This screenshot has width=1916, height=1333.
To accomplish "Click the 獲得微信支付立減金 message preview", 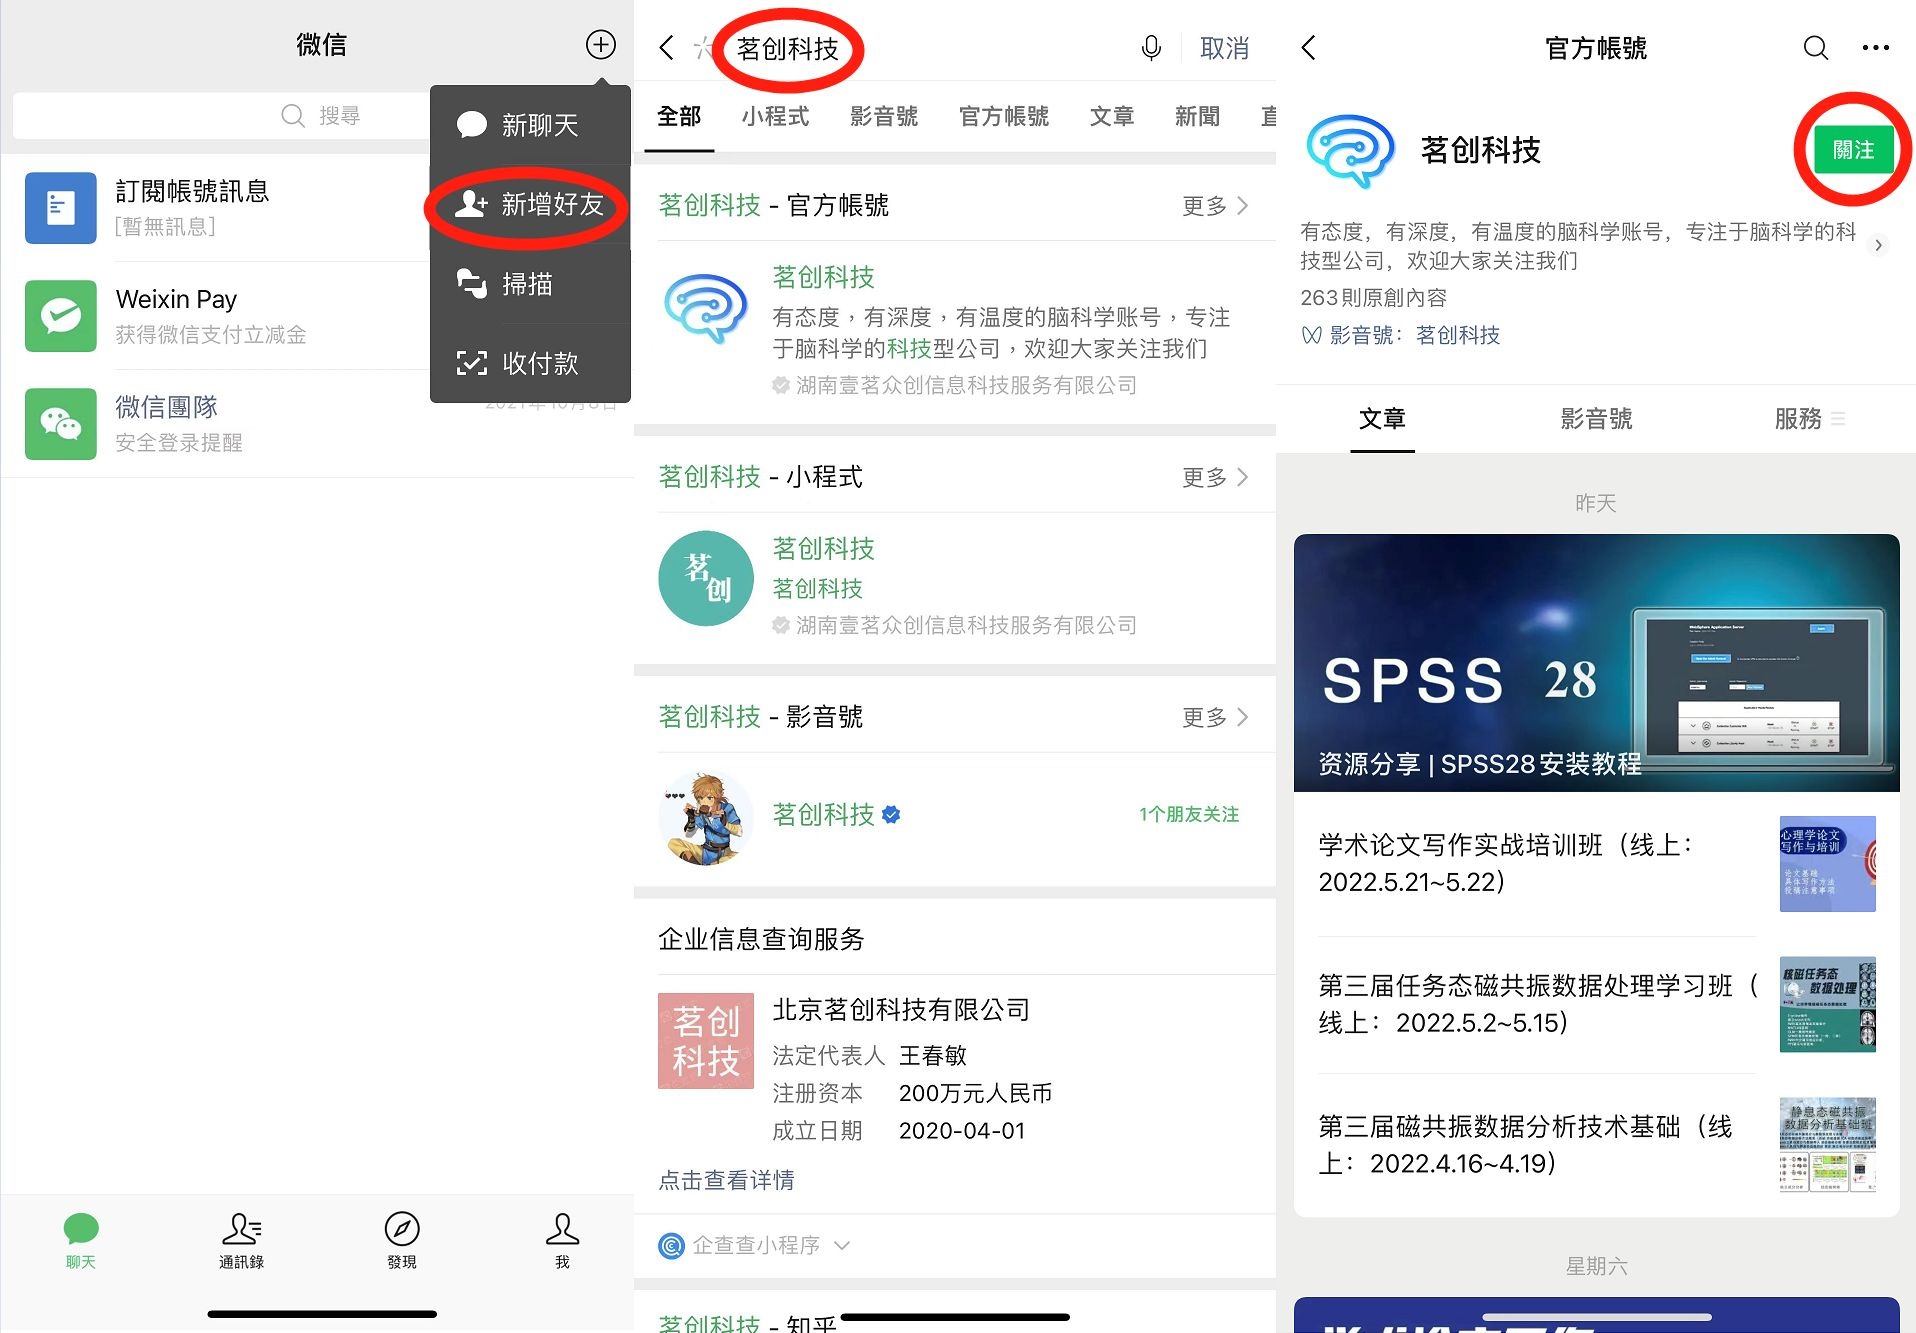I will click(211, 335).
